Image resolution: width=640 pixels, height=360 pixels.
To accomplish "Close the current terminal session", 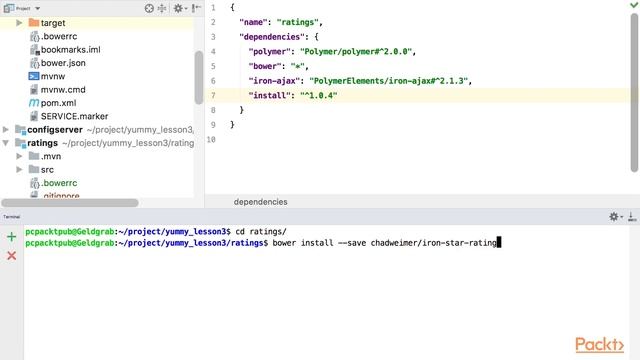I will [11, 256].
